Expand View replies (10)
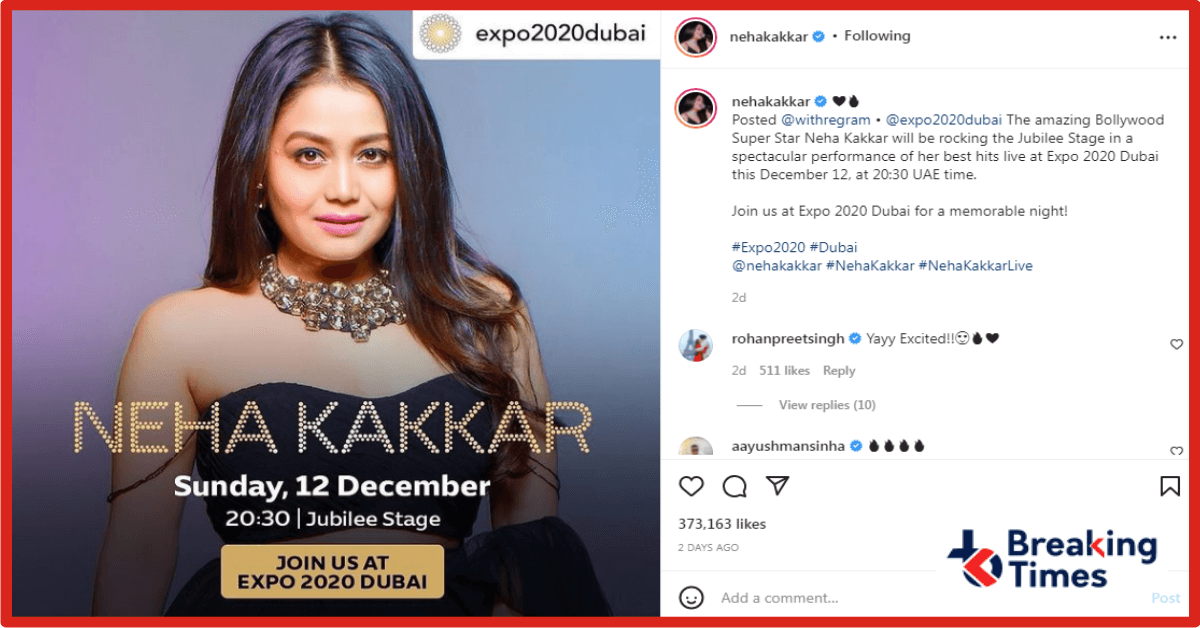The width and height of the screenshot is (1200, 628). tap(827, 405)
